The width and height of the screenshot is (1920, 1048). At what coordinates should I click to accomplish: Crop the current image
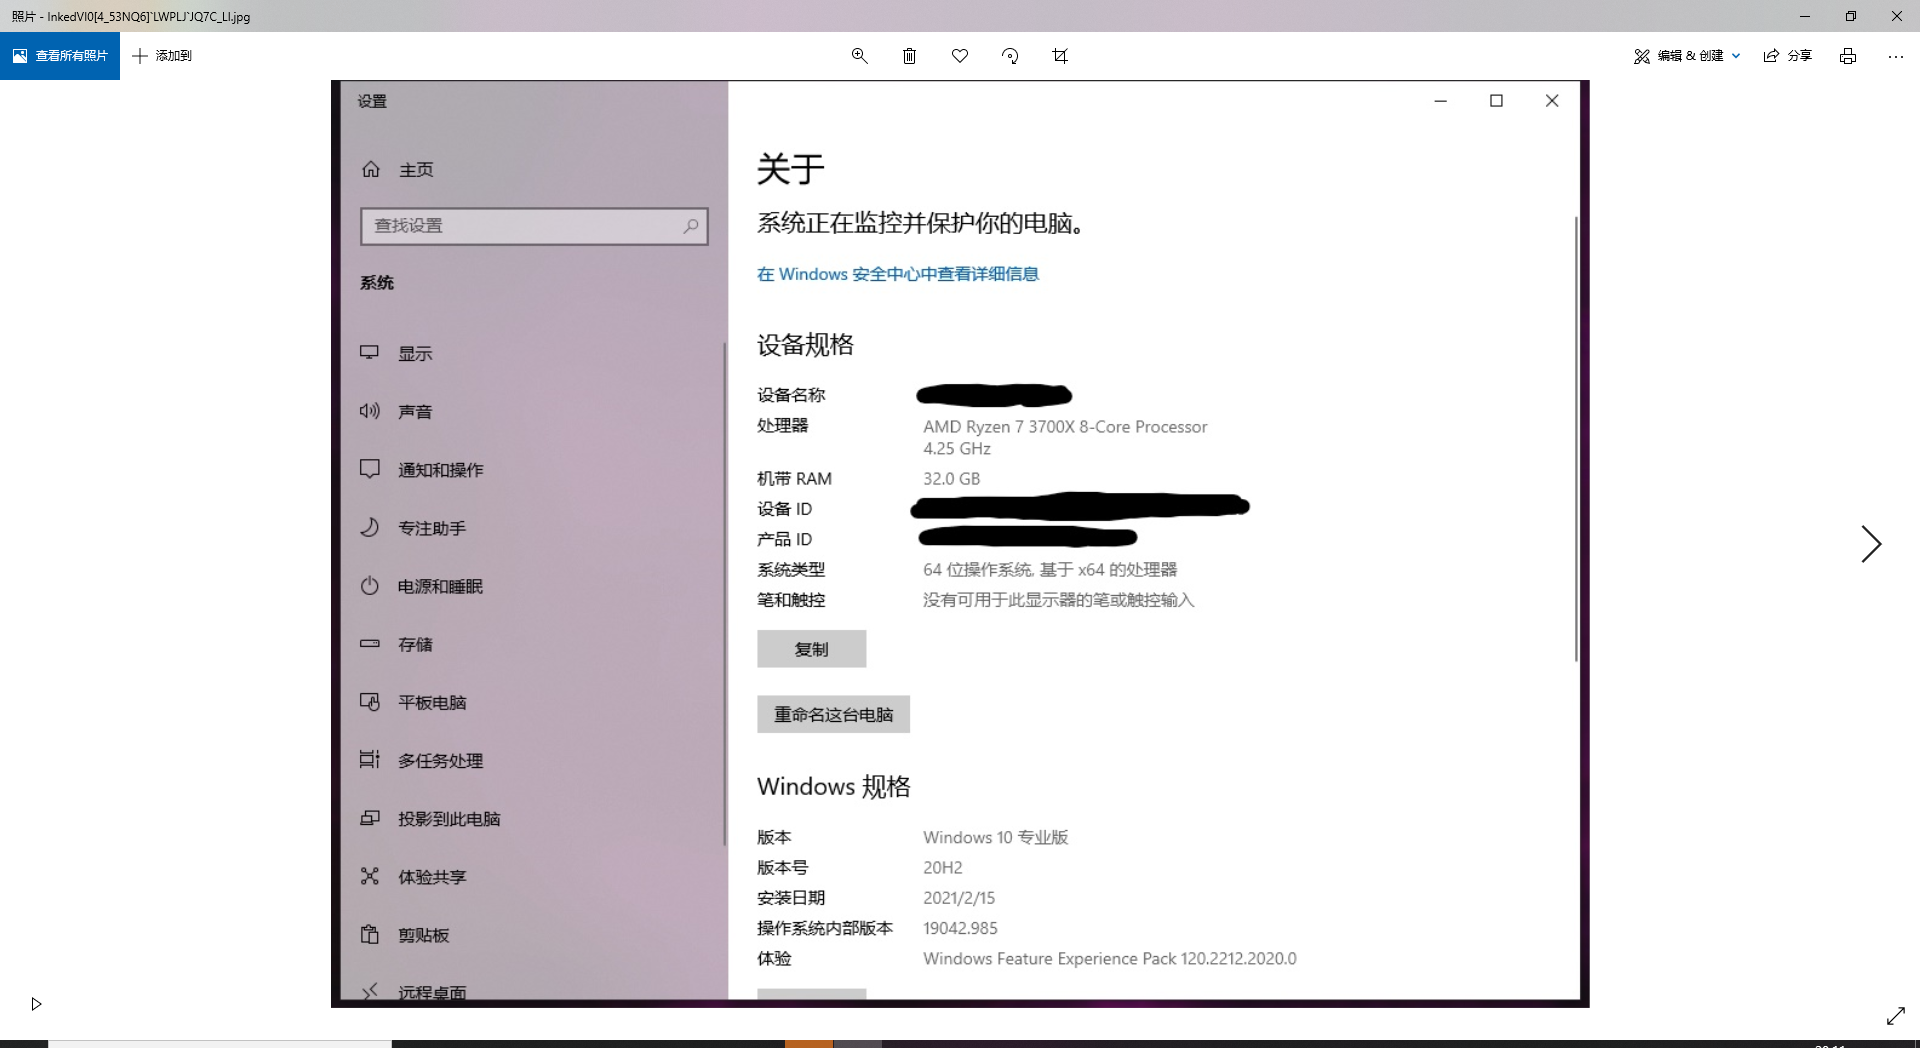click(1060, 56)
